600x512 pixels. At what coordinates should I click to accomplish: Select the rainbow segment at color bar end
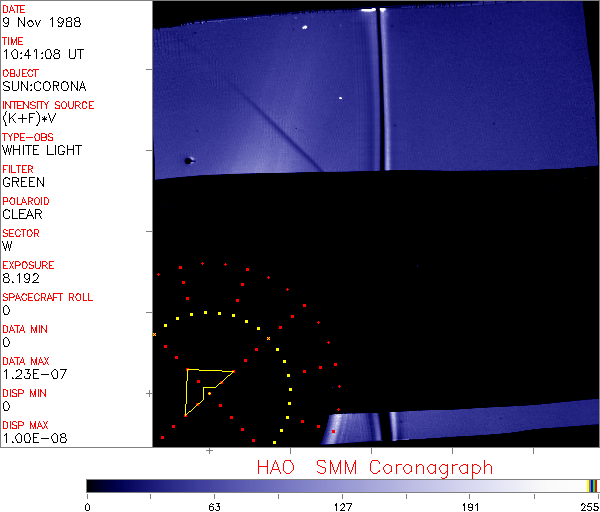593,485
